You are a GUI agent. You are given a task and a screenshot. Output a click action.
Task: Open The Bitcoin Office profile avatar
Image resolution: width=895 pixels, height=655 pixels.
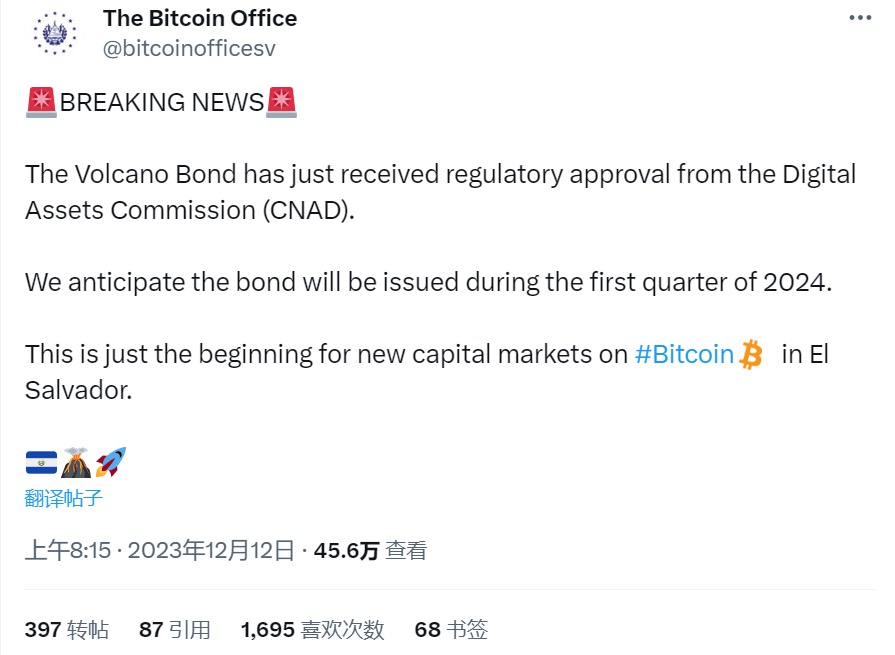tap(53, 33)
